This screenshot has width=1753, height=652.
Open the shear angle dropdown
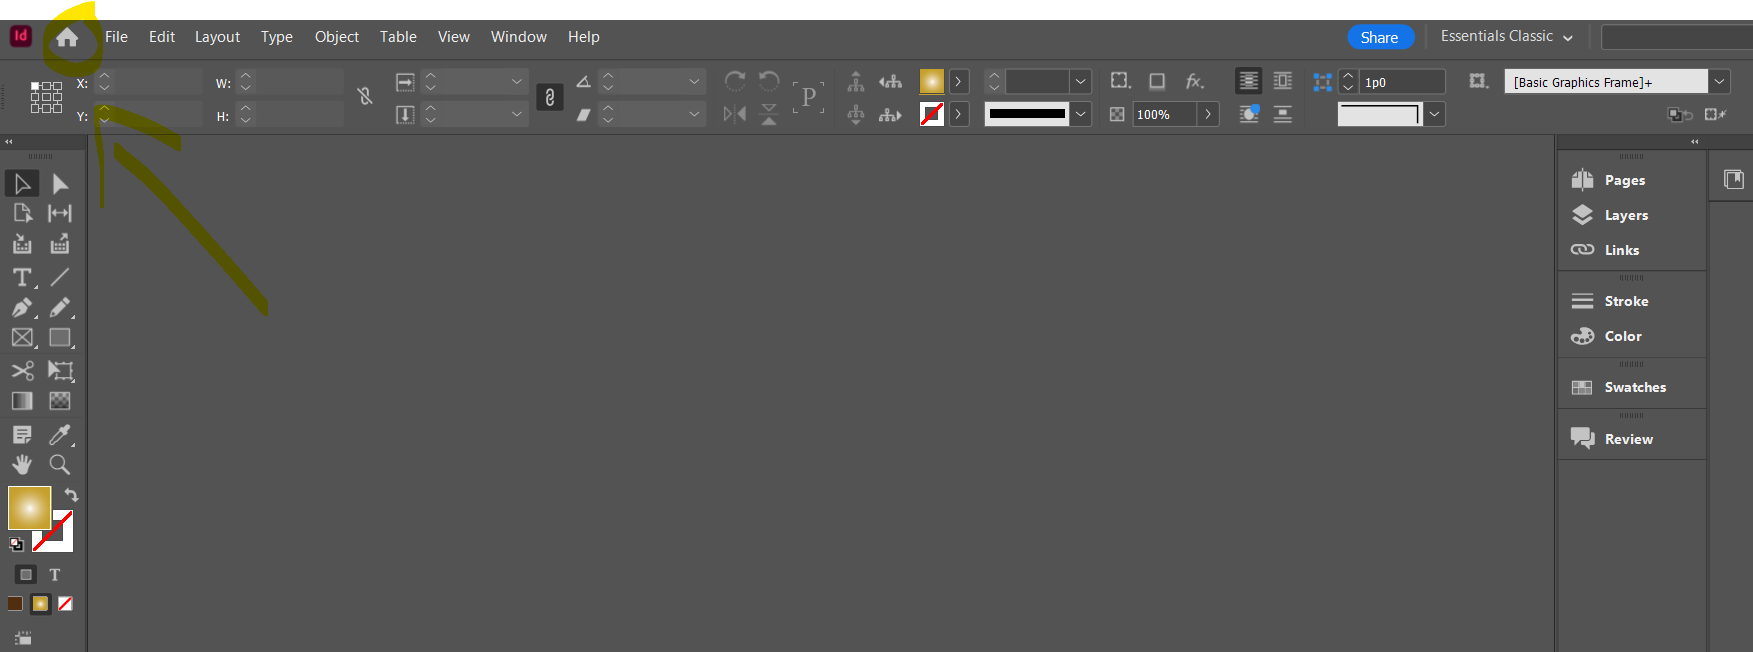click(694, 114)
